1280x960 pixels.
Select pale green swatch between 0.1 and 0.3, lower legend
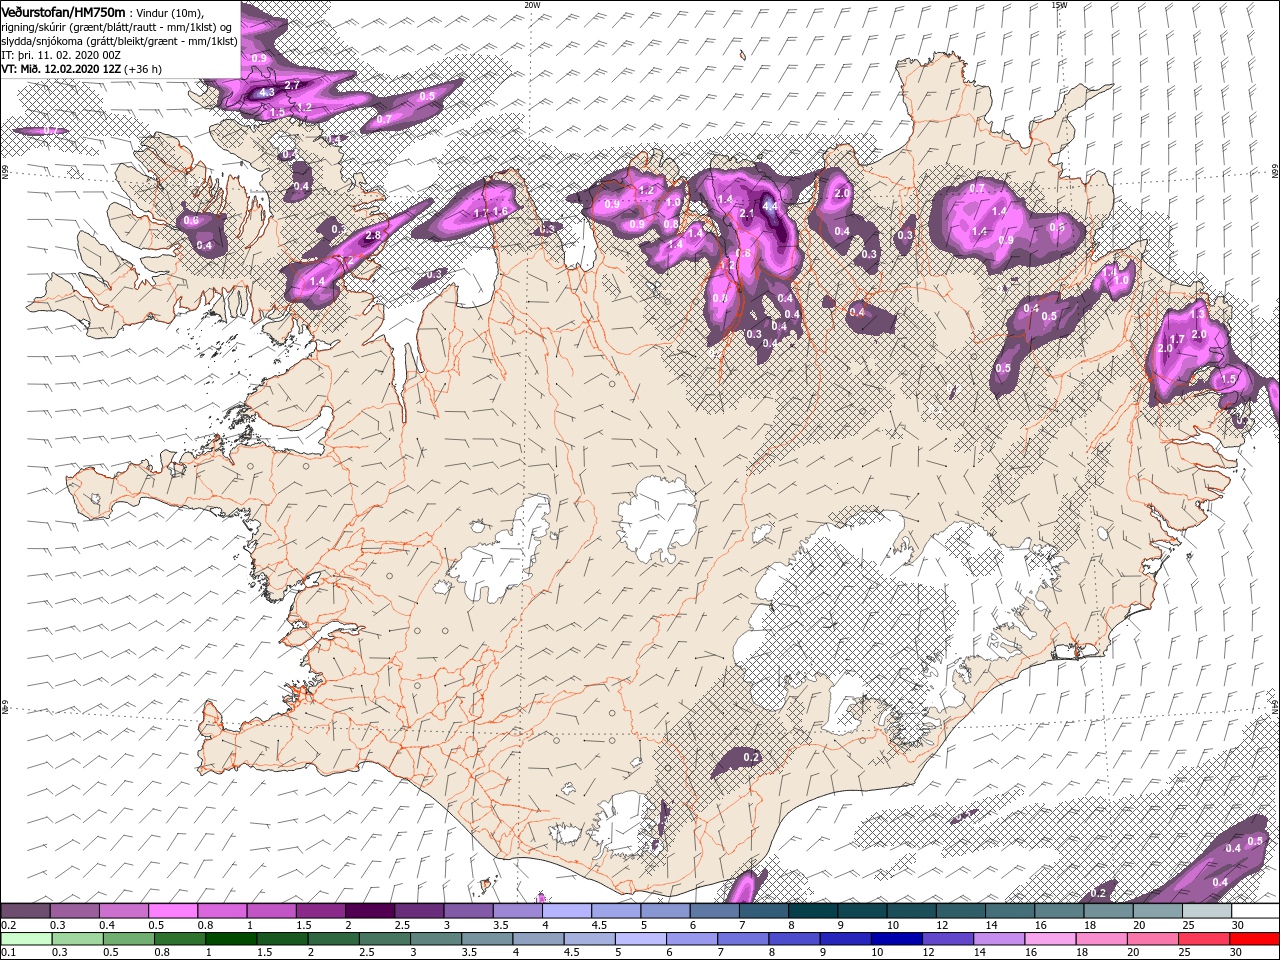(27, 938)
